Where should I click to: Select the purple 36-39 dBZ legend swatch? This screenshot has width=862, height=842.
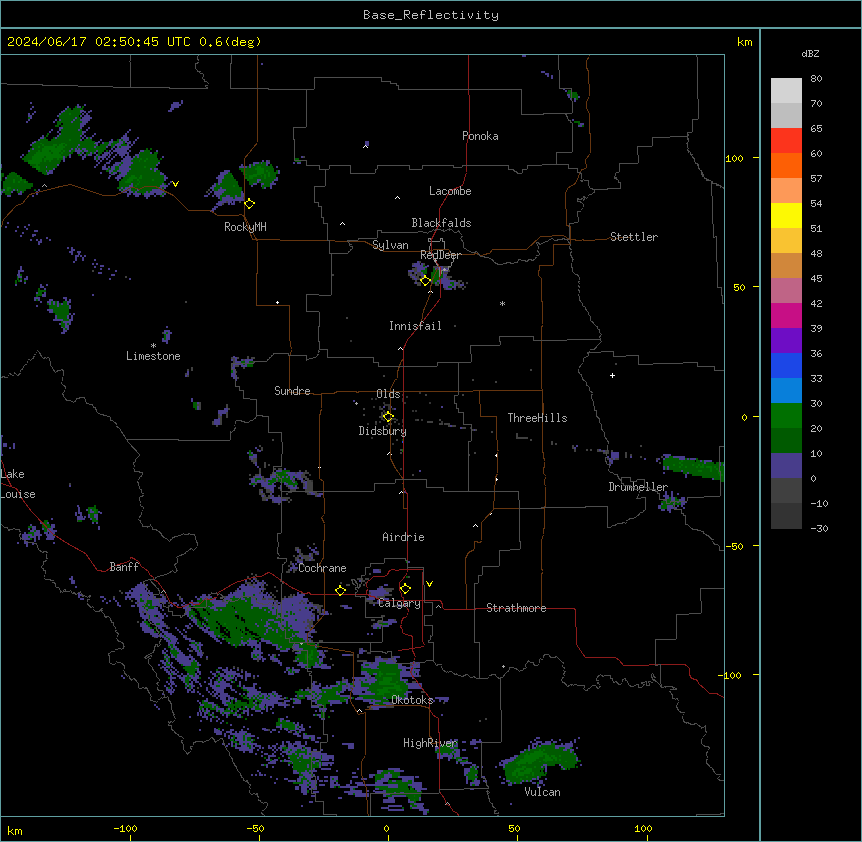pos(786,340)
